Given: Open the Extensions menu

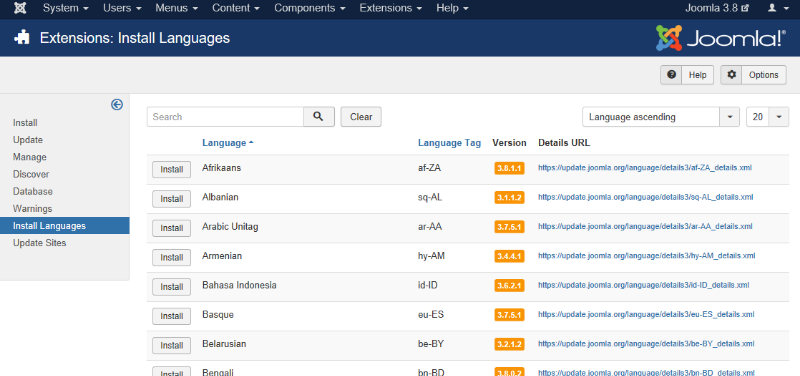Looking at the screenshot, I should click(391, 8).
